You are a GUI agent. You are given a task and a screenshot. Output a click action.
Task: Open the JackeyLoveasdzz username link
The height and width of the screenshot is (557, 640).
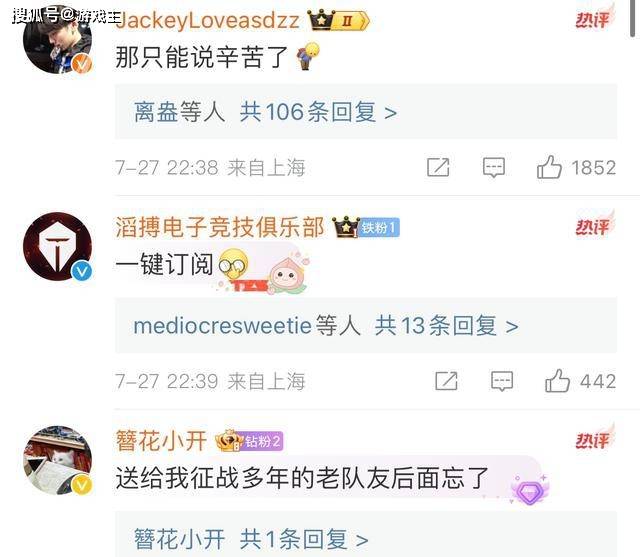(207, 20)
